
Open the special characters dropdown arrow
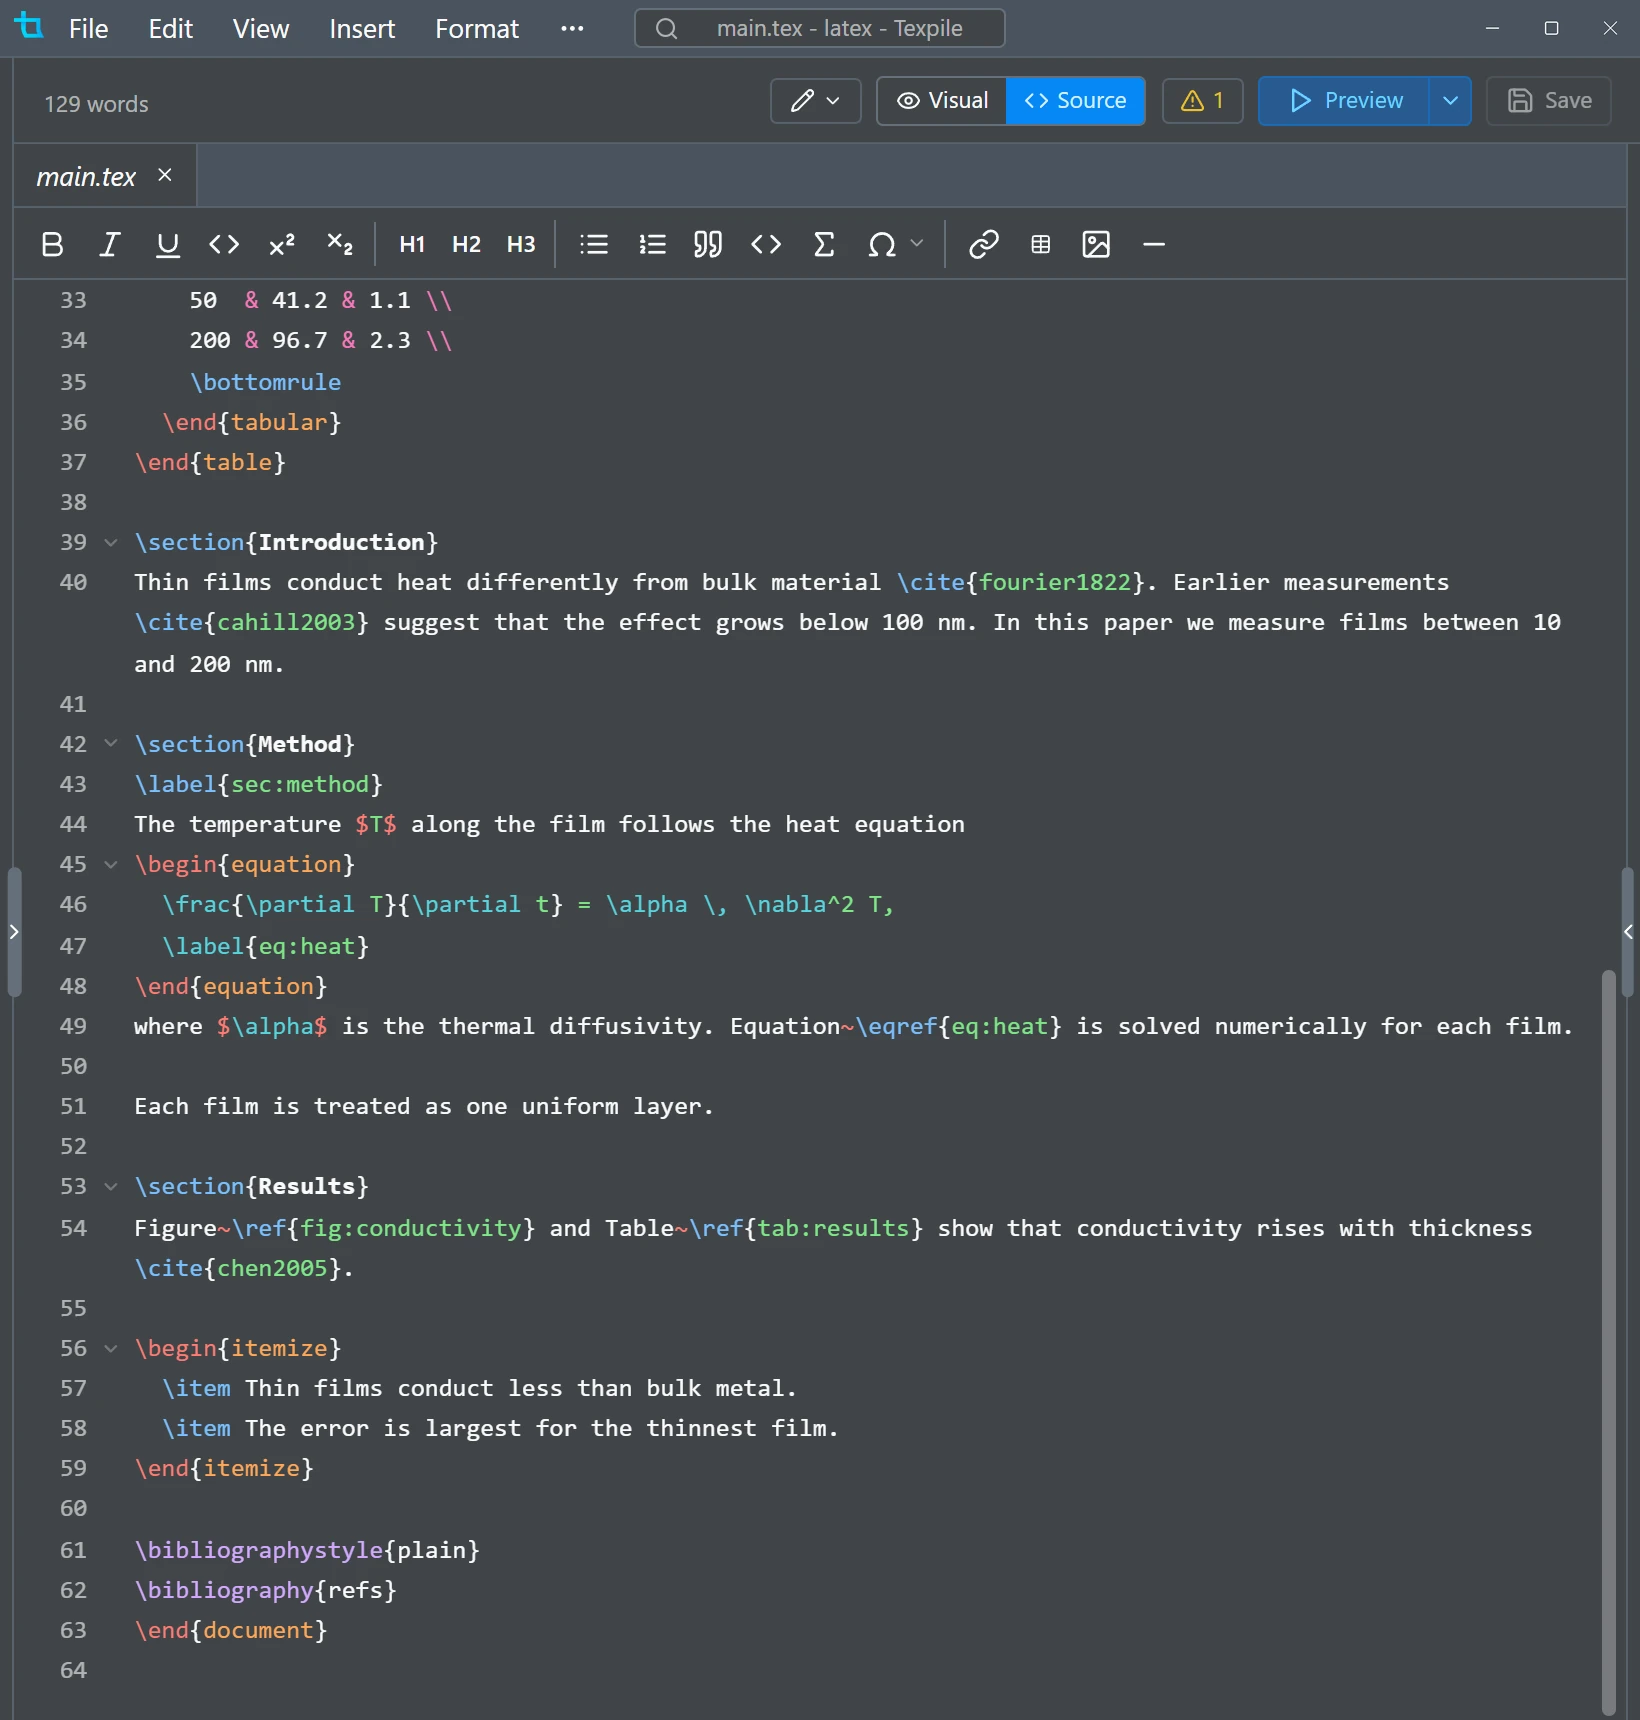point(917,243)
